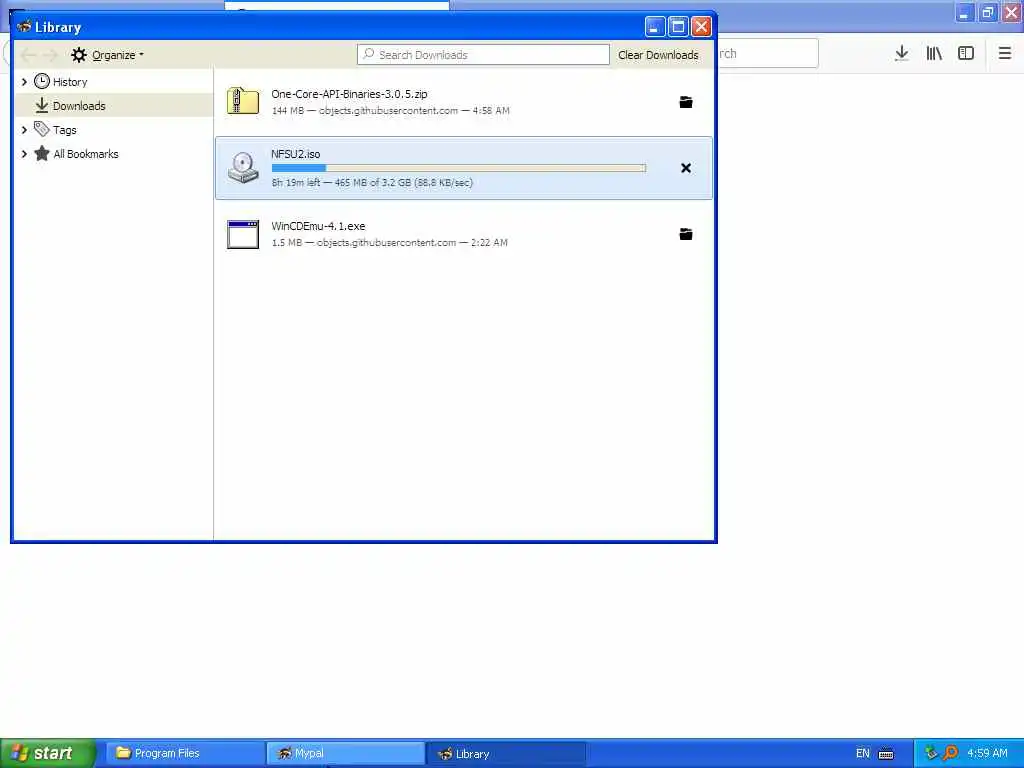Select History in the sidebar

[x=70, y=82]
